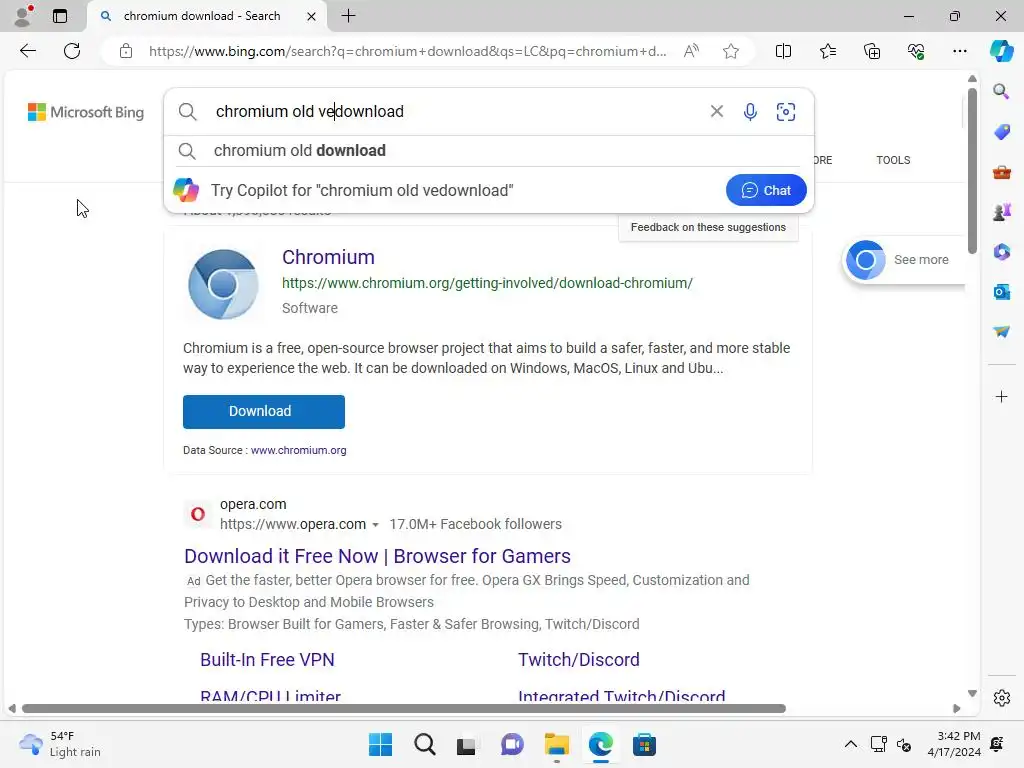Open www.chromium.org data source link
The image size is (1024, 768).
[x=298, y=450]
